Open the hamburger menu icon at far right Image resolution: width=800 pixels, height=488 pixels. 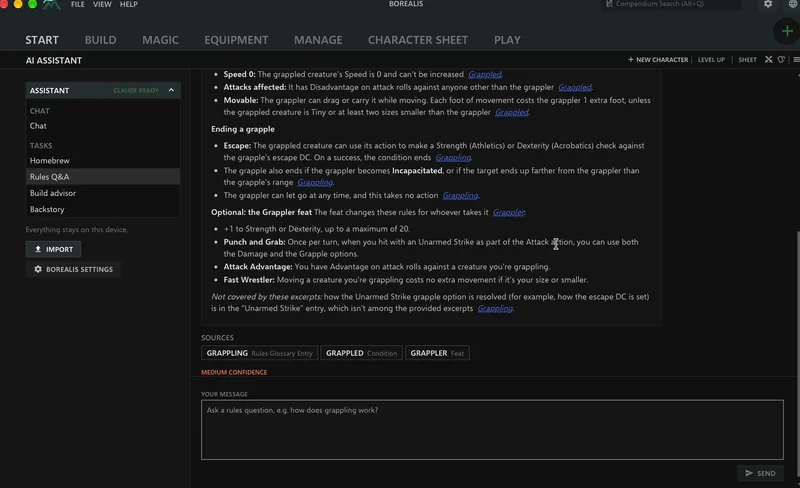coord(796,60)
